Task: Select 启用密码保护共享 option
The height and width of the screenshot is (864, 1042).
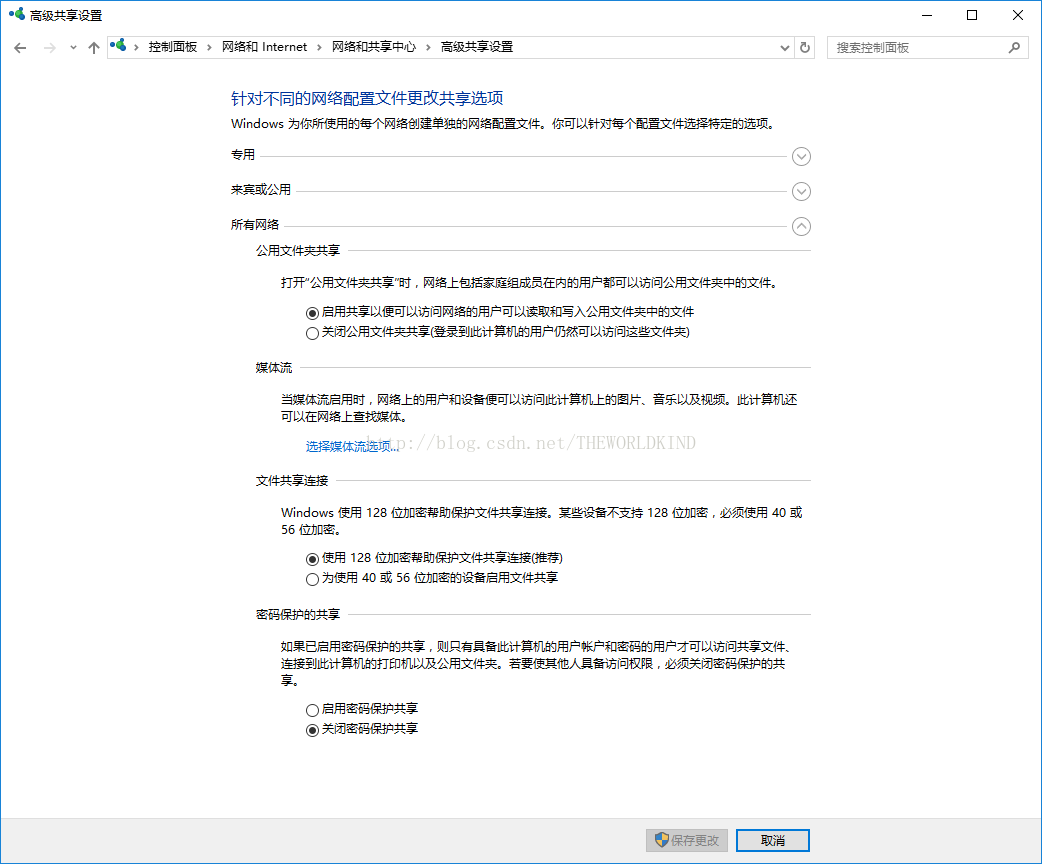Action: point(312,710)
